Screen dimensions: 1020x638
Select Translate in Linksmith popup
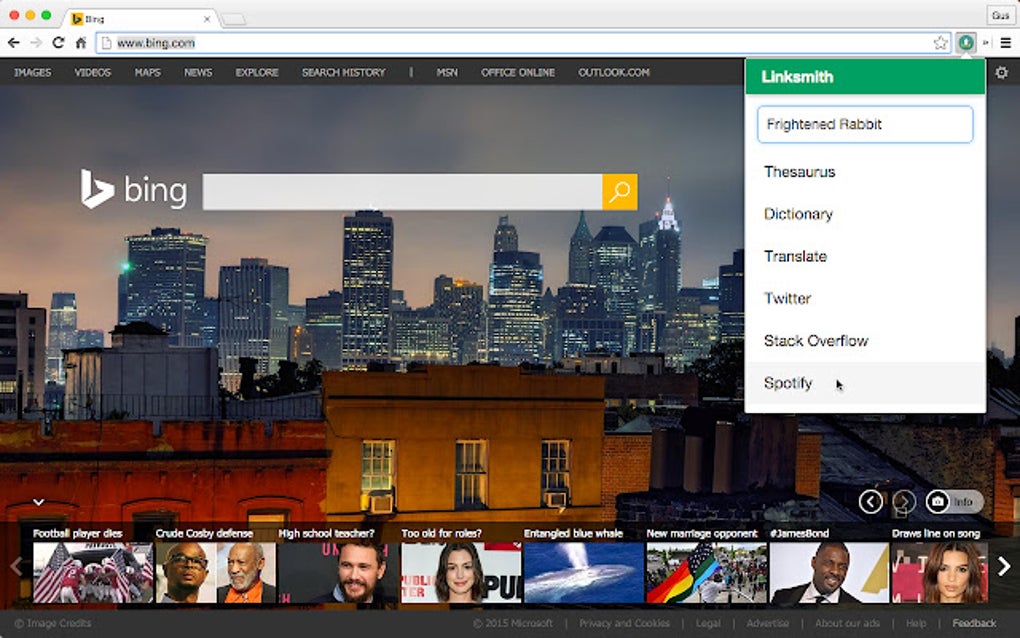pos(865,256)
